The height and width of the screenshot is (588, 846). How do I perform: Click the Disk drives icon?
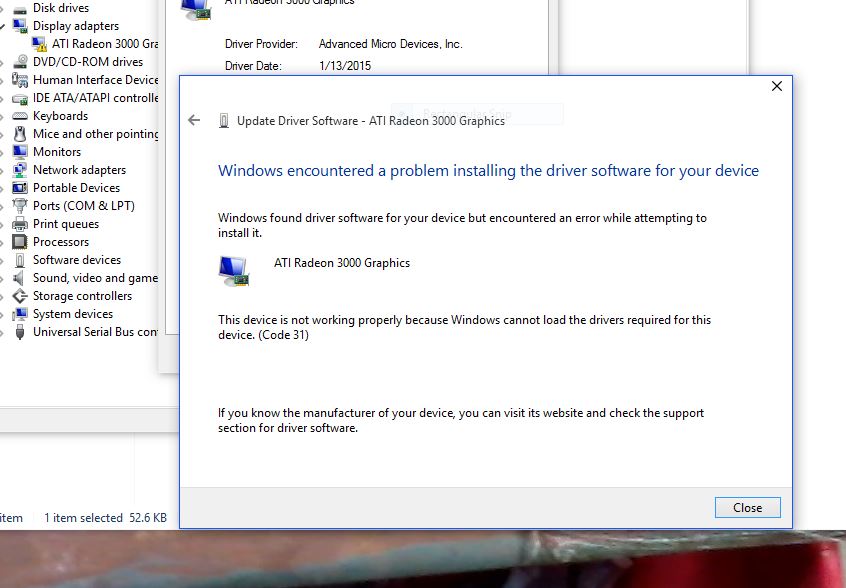point(20,9)
